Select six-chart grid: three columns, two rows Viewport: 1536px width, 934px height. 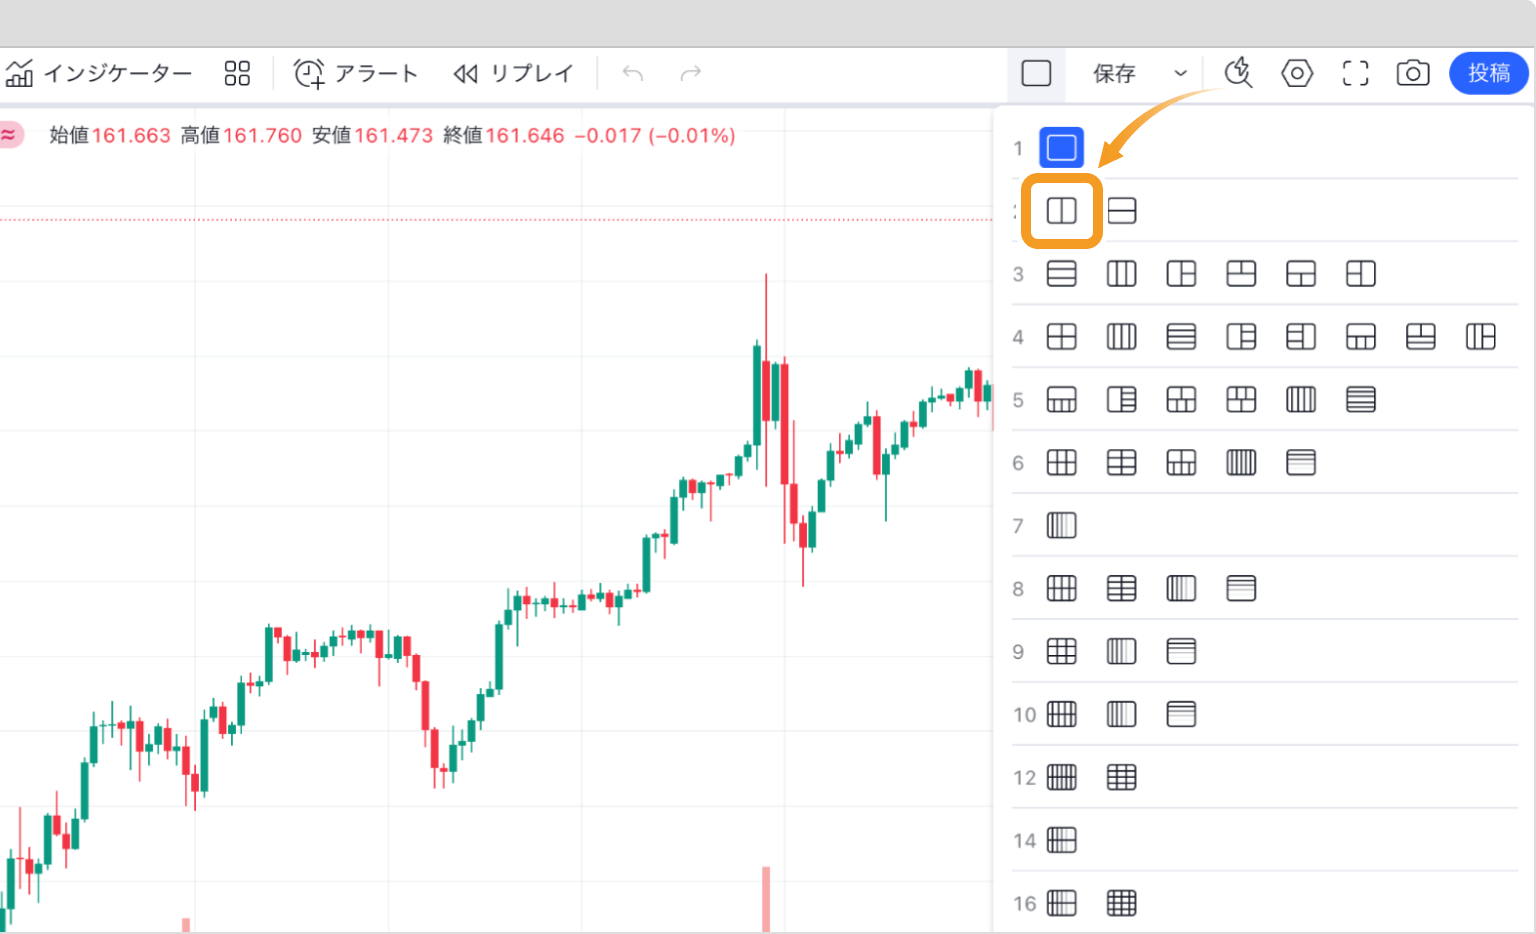pyautogui.click(x=1061, y=463)
